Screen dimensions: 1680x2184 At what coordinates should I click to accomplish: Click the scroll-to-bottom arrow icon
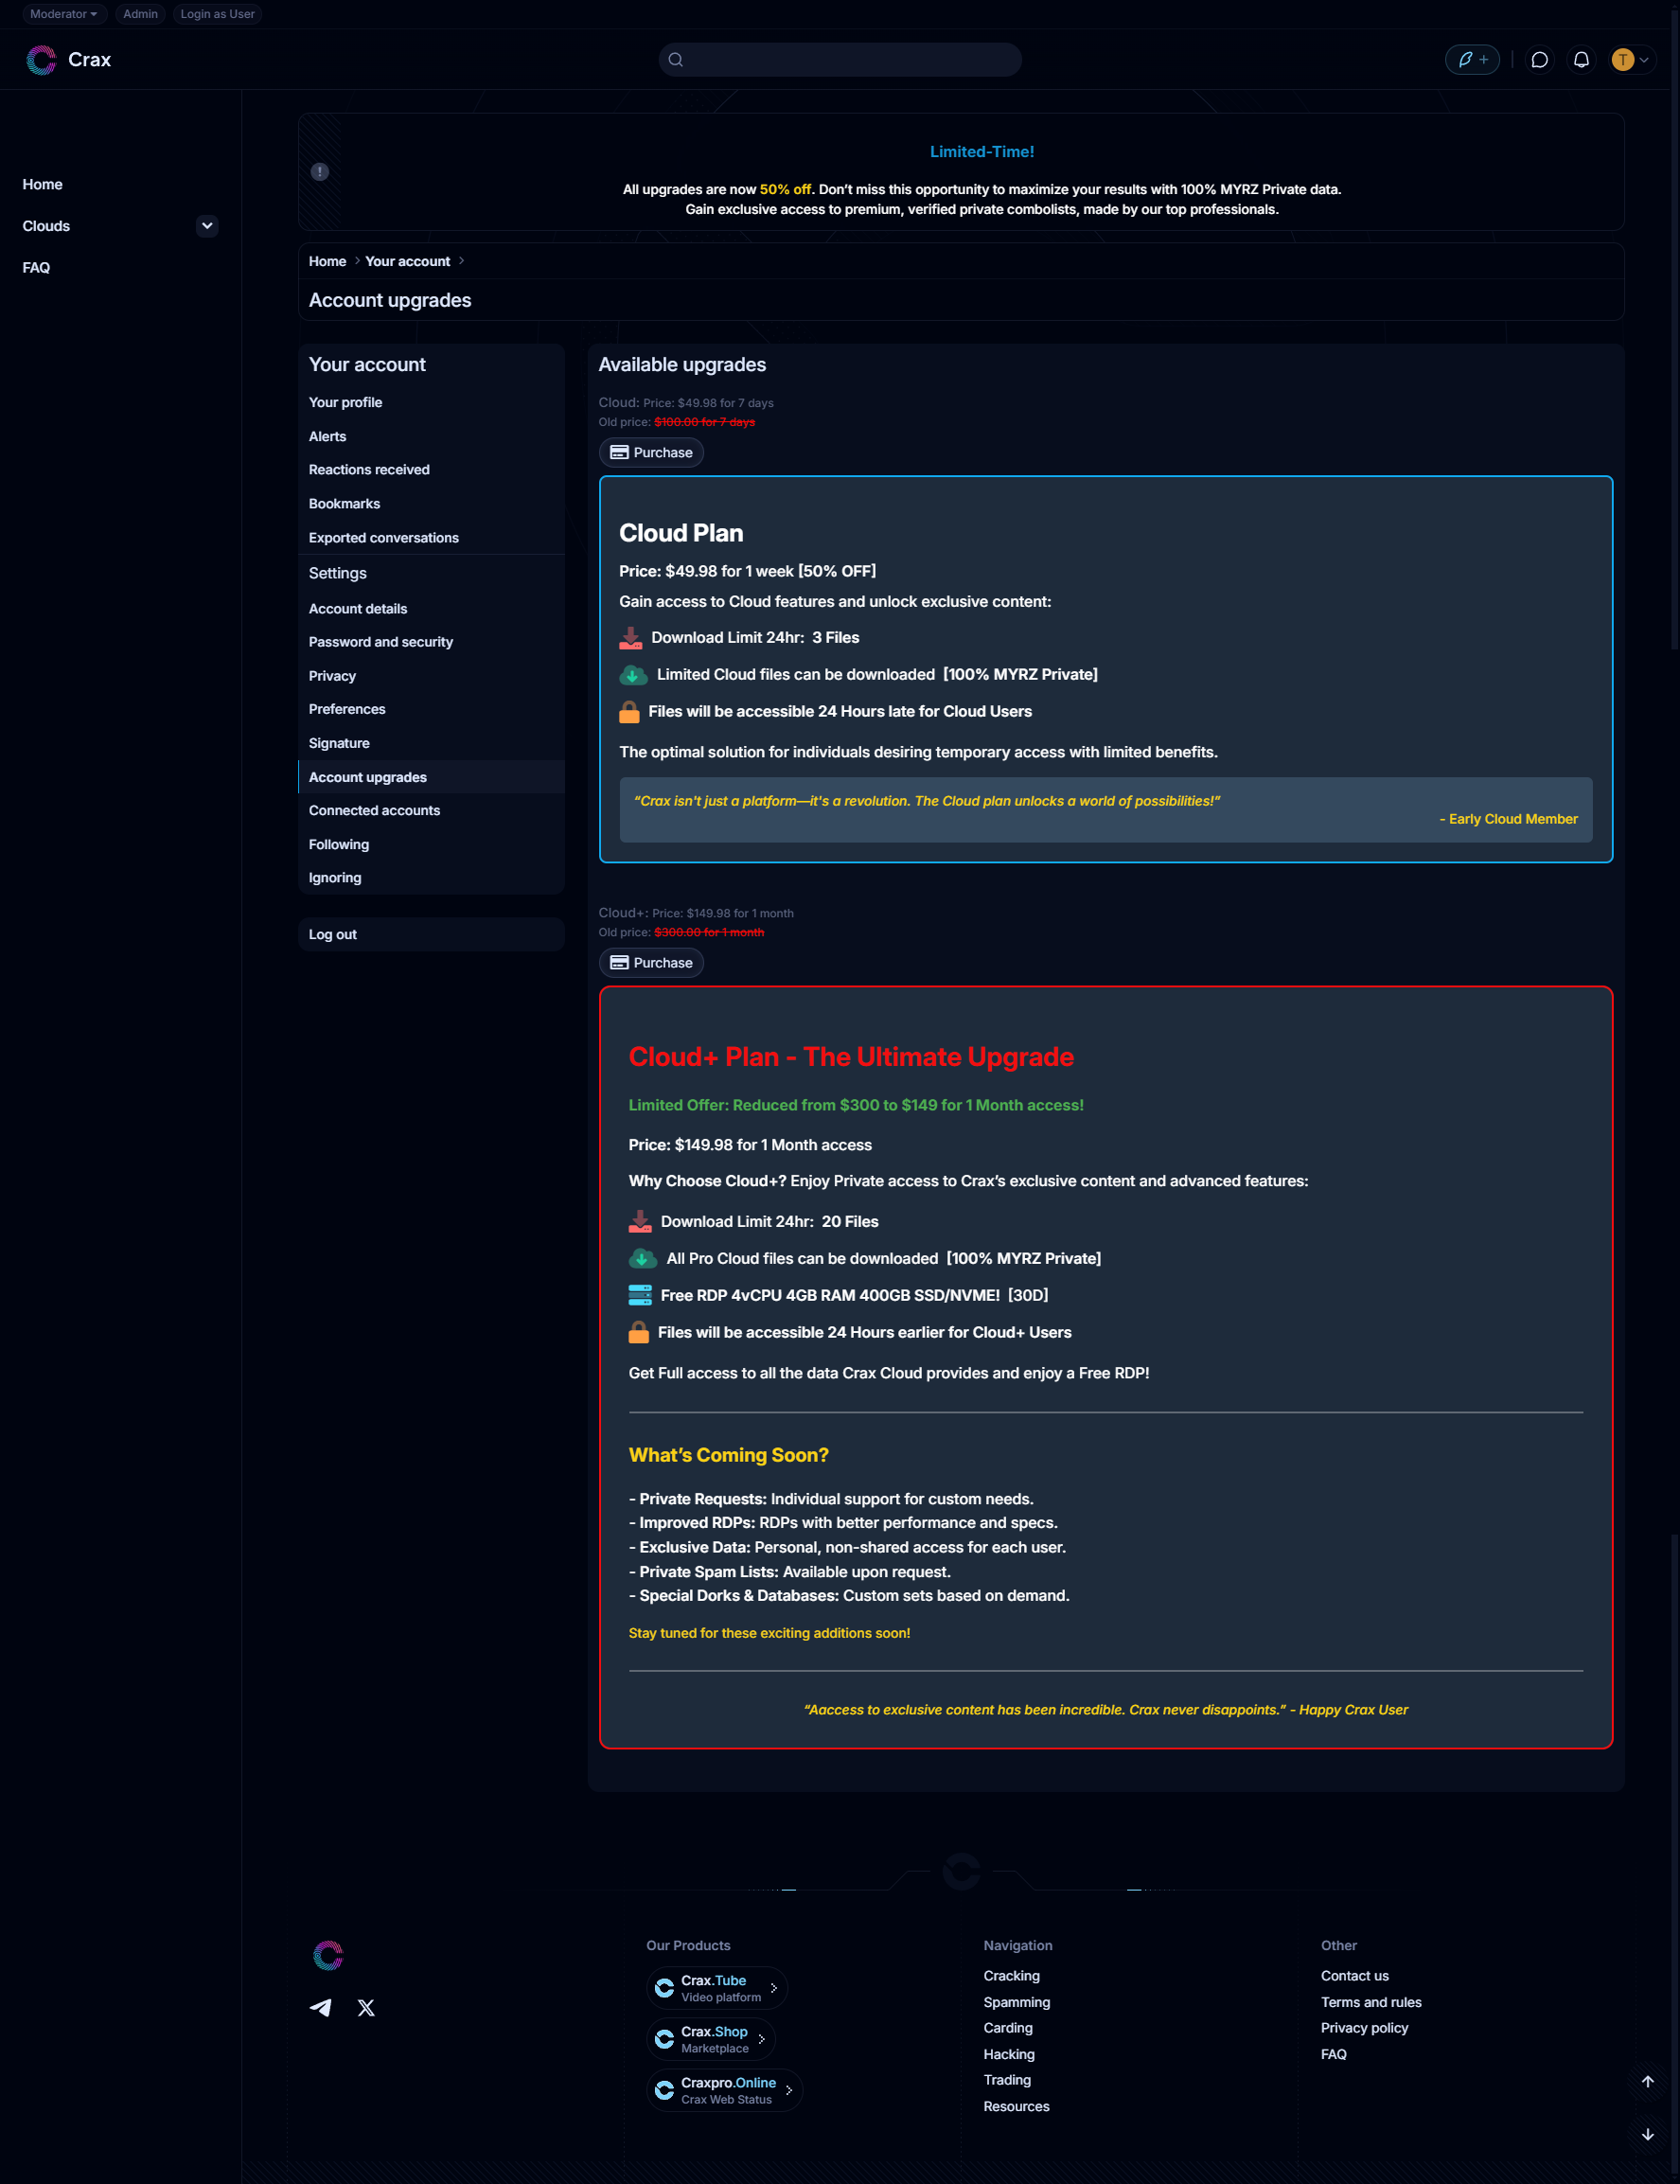(1647, 2134)
